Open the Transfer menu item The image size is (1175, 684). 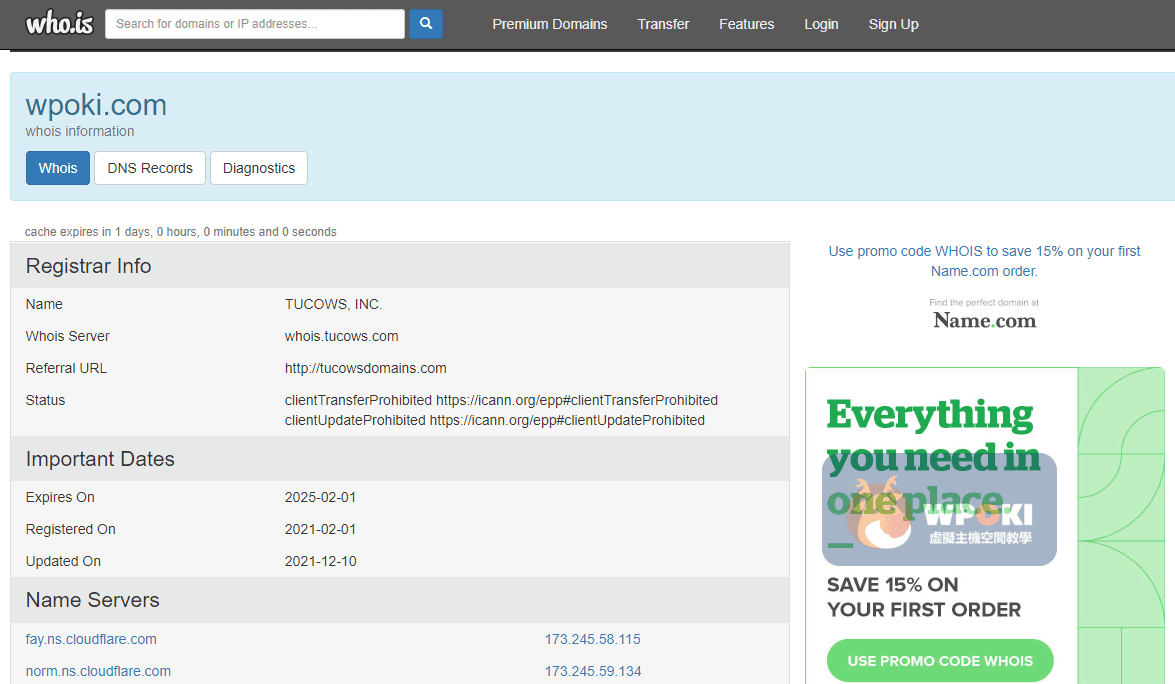tap(663, 24)
